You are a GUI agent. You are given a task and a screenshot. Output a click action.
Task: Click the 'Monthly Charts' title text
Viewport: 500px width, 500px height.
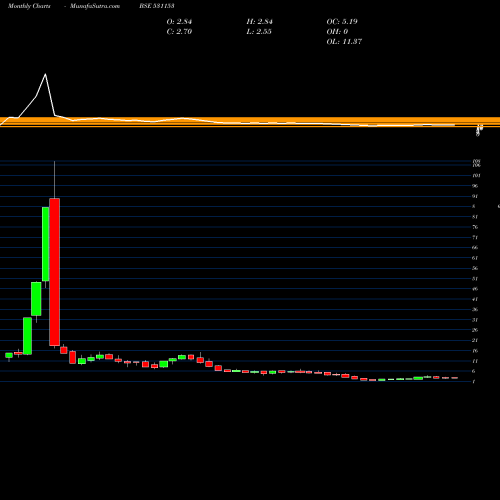[x=29, y=6]
